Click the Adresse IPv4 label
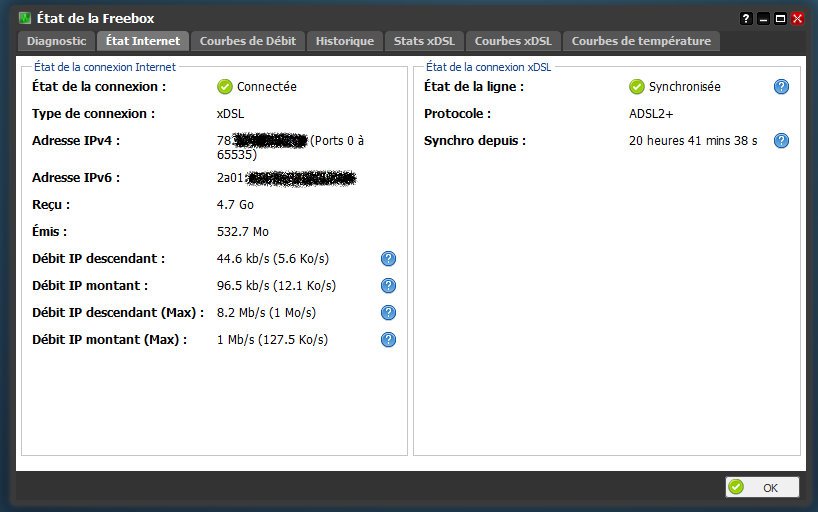Screen dimensions: 818x512 point(76,141)
